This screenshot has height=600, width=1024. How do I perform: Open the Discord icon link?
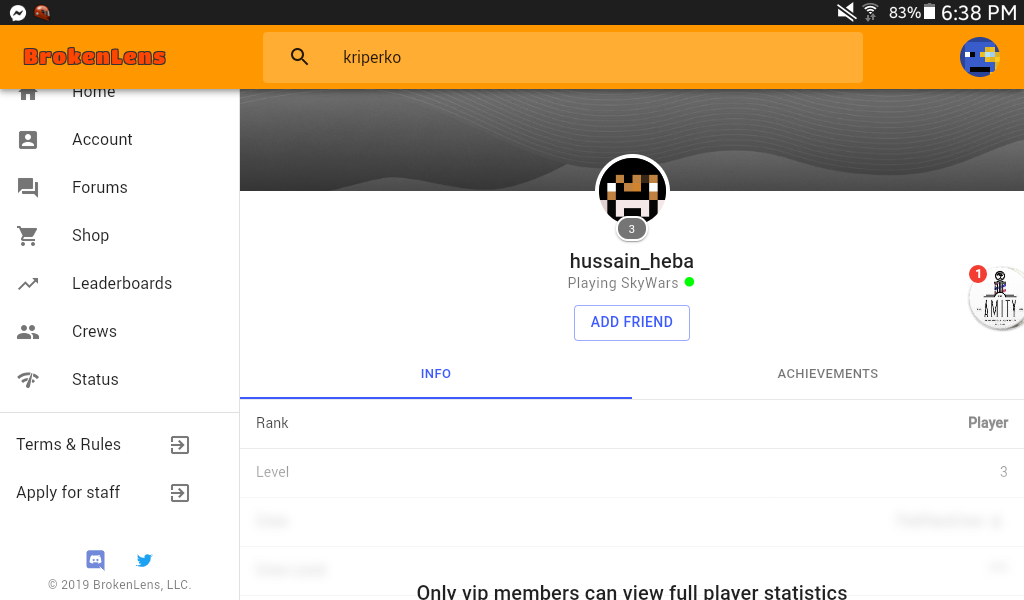(95, 560)
